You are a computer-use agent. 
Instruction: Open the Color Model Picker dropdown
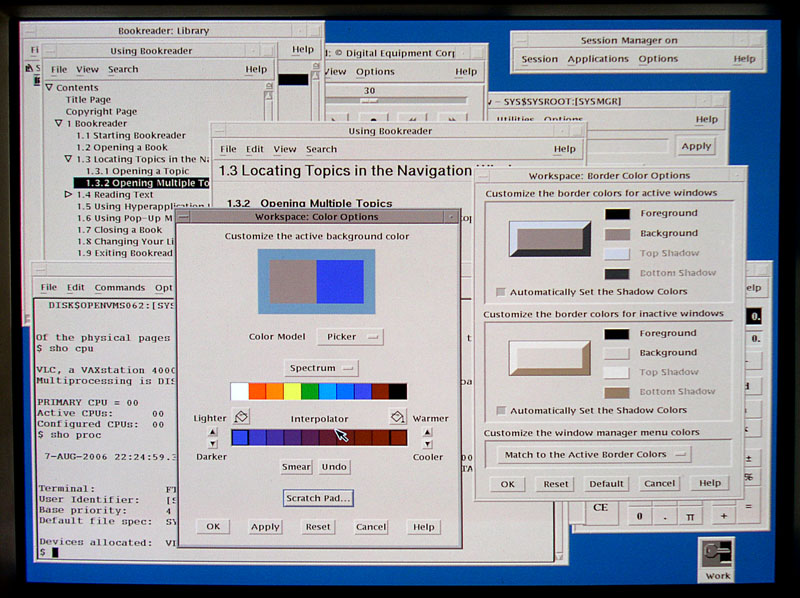[349, 337]
